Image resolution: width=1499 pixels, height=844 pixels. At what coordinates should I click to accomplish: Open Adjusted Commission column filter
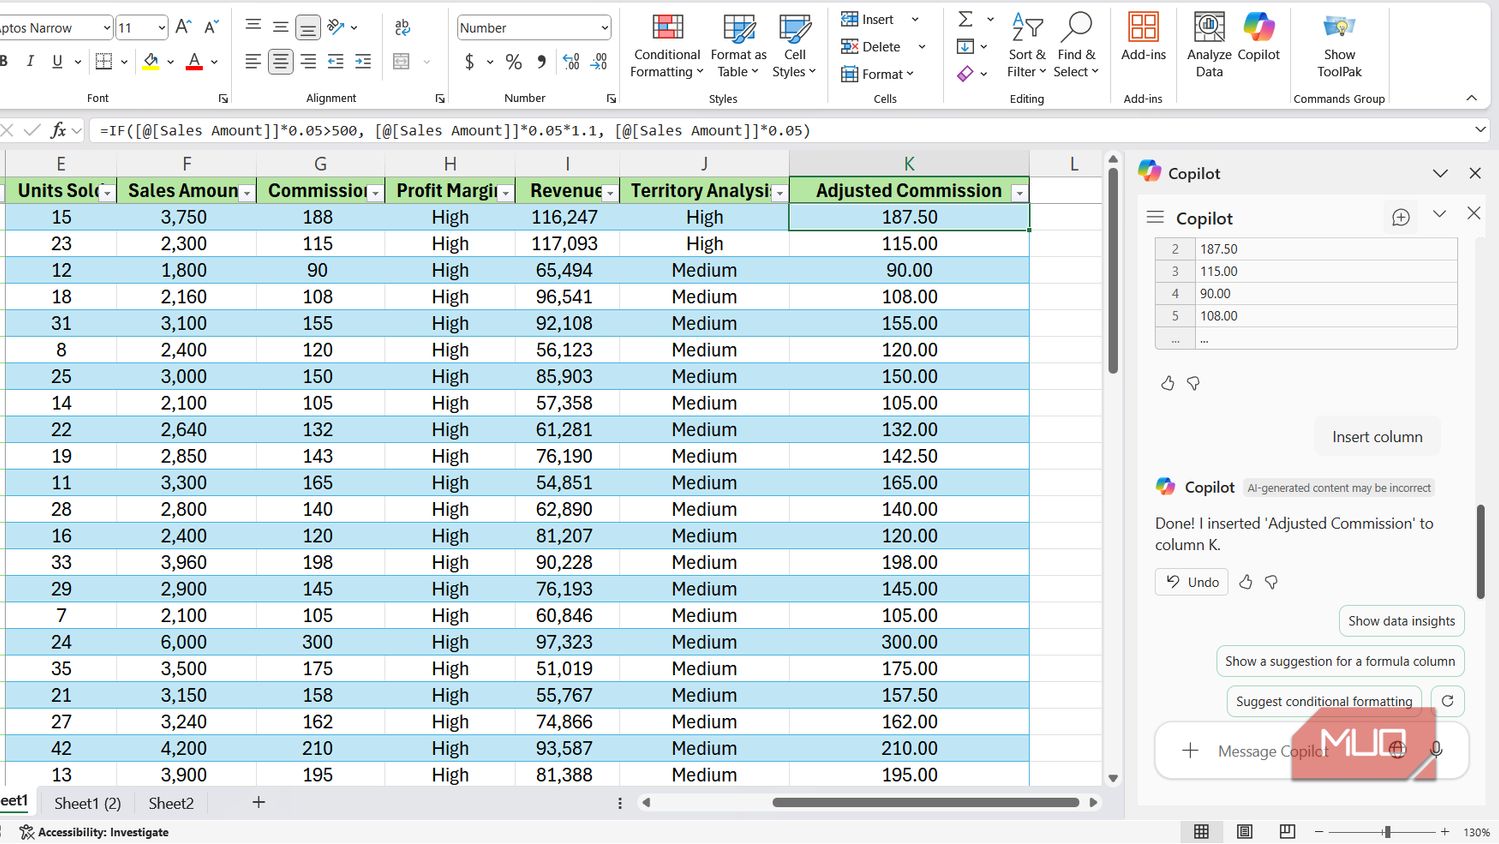[x=1019, y=192]
